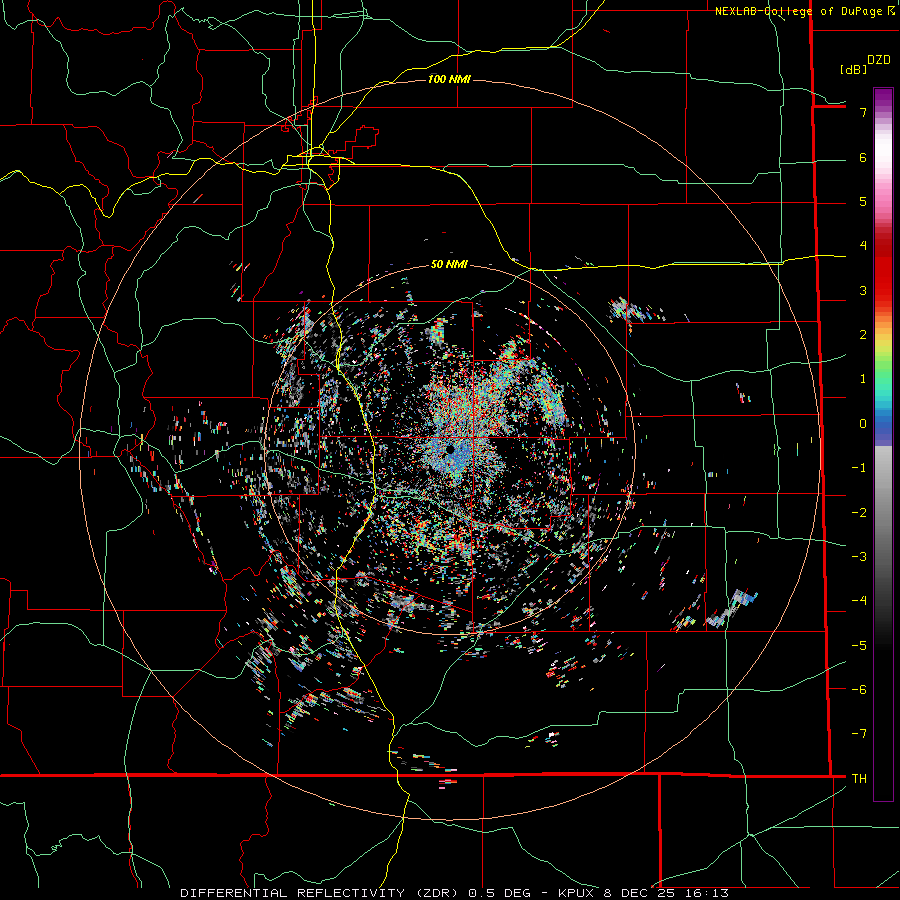Click the scale value 7 label
This screenshot has width=900, height=900.
tap(863, 112)
